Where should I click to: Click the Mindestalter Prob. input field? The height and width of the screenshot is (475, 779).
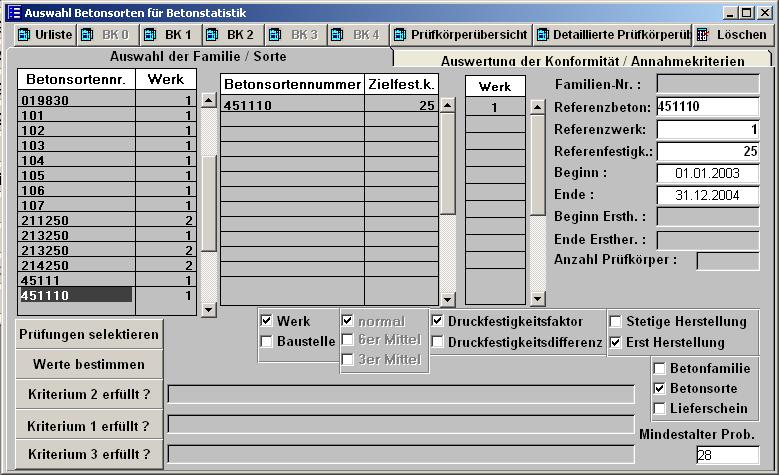click(726, 455)
